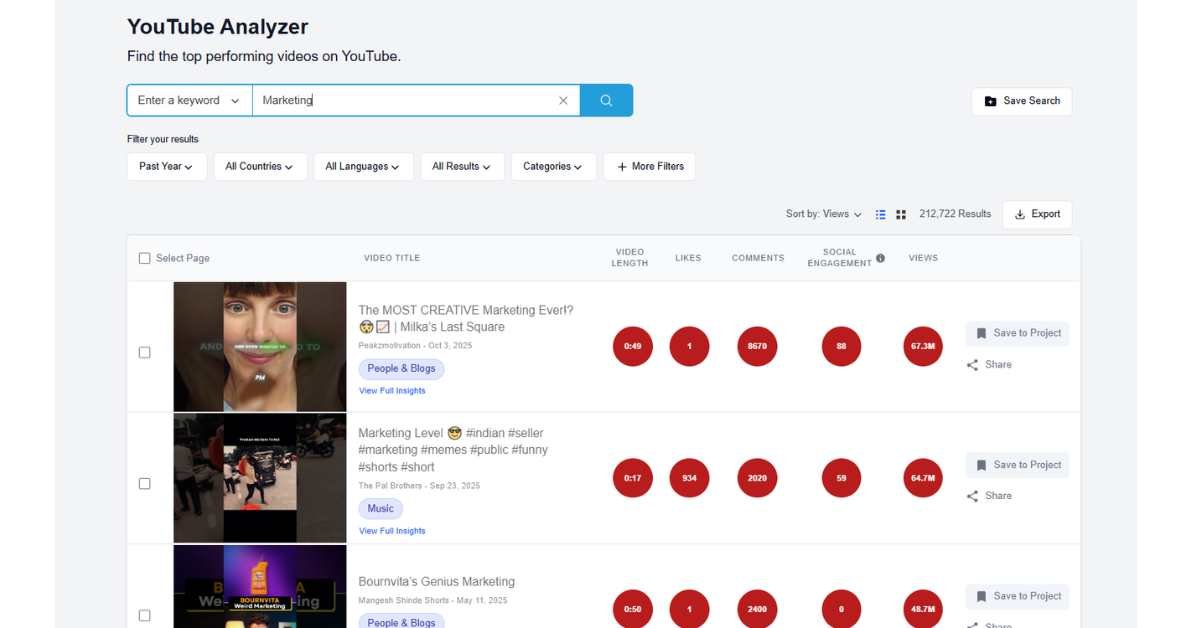The width and height of the screenshot is (1200, 628).
Task: Open the Marketing Level video thumbnail
Action: [x=260, y=478]
